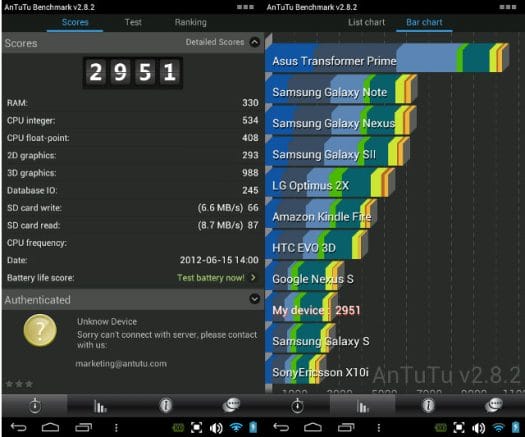
Task: Select the LG Optimus 2X bar
Action: [330, 183]
